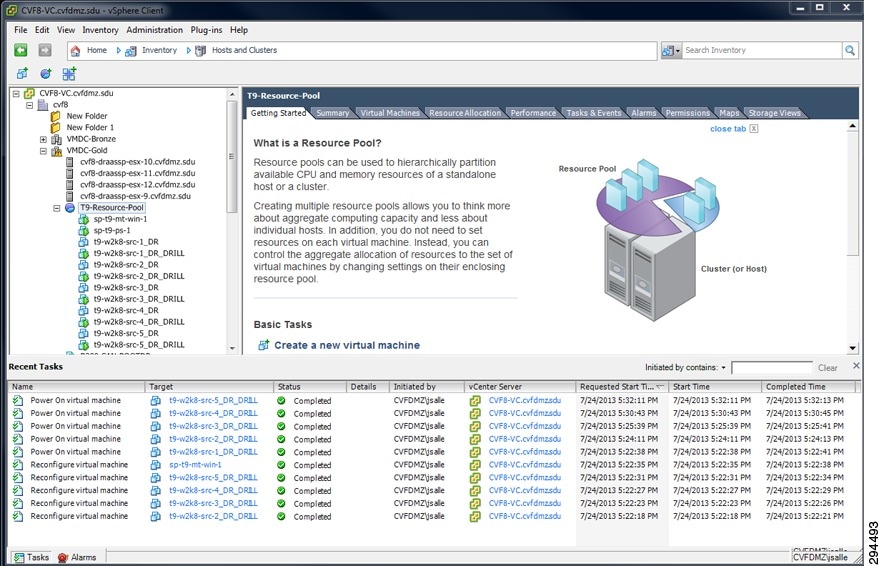Click the New Folder folder icon
Screen dimensions: 879x566
pyautogui.click(x=56, y=116)
